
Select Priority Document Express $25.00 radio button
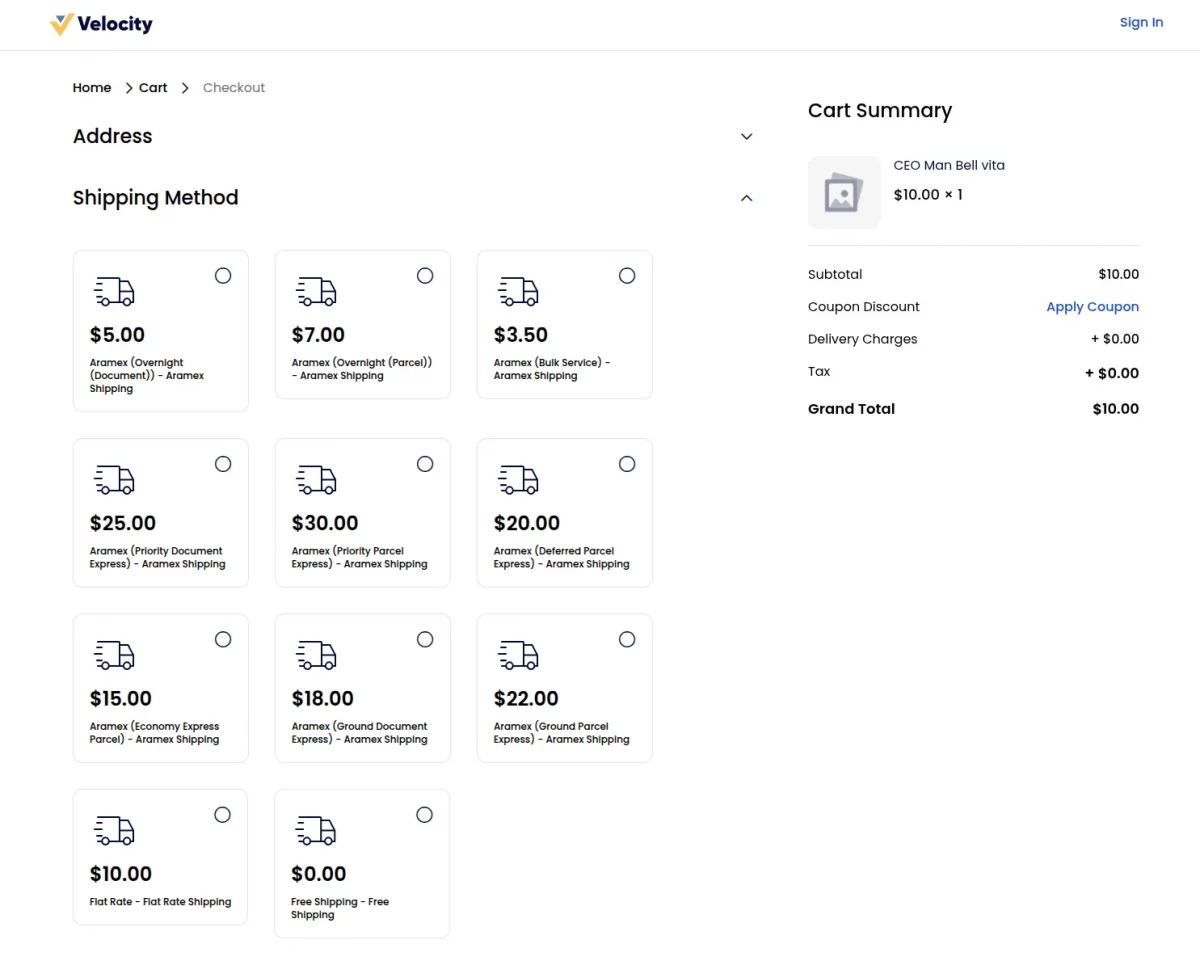click(x=223, y=464)
